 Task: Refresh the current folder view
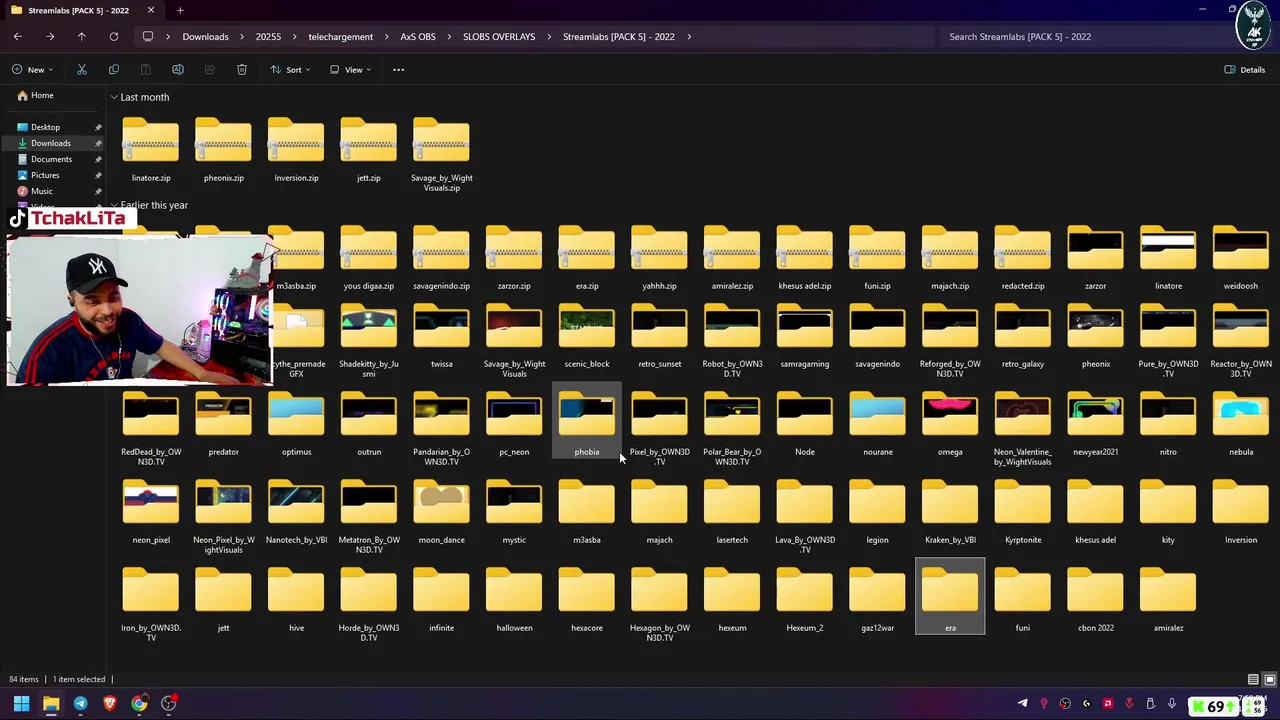point(114,37)
